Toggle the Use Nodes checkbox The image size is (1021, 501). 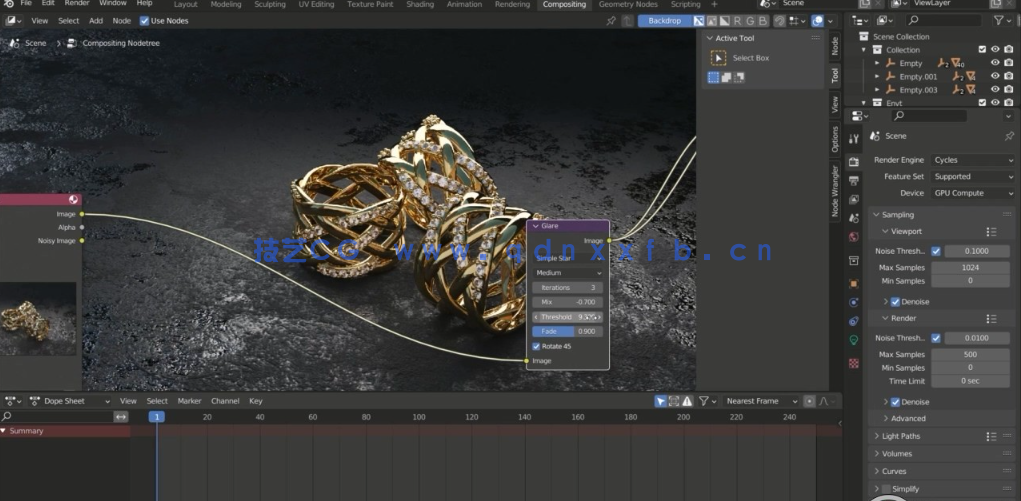tap(145, 21)
